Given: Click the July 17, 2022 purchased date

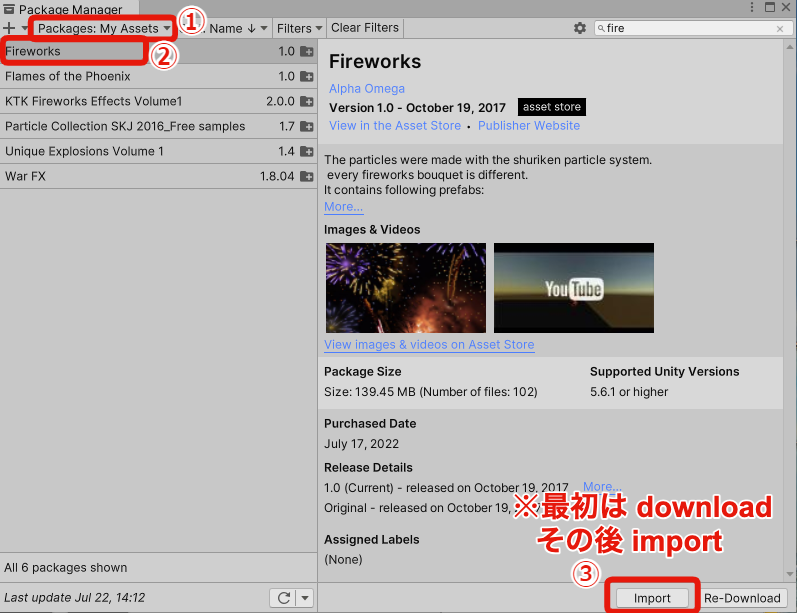Looking at the screenshot, I should [361, 444].
